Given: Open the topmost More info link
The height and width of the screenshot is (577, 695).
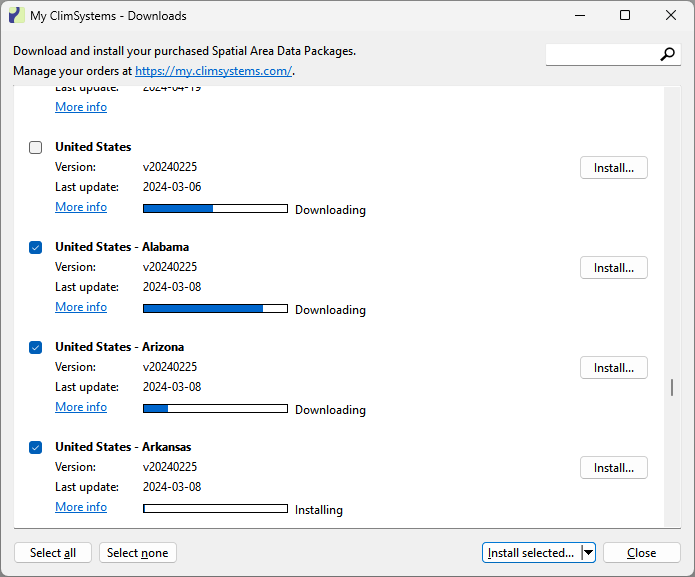Looking at the screenshot, I should (x=81, y=107).
